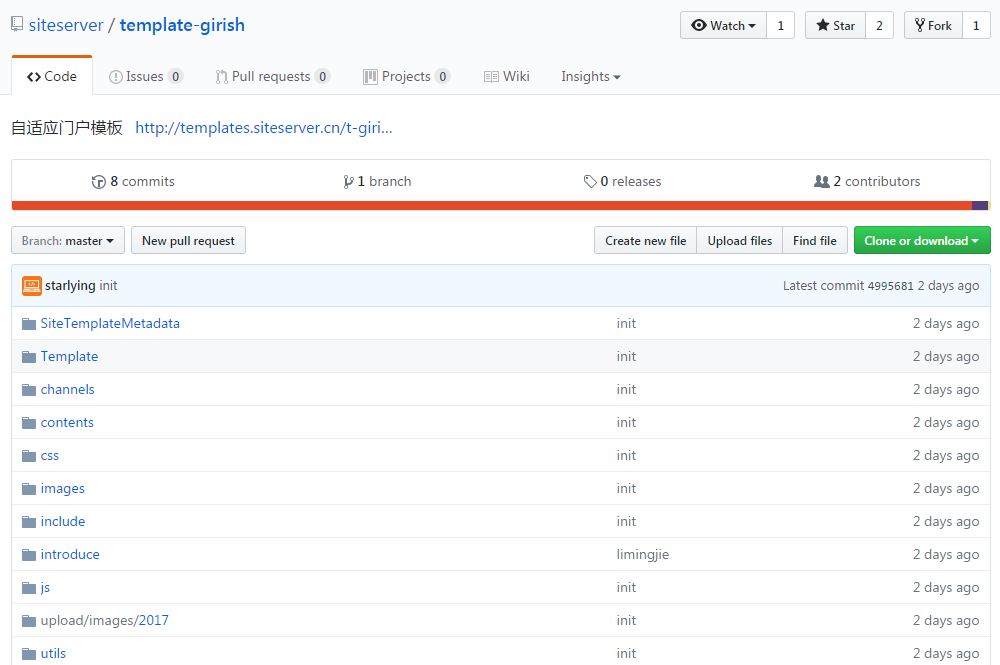Expand the Branch: master selector

pos(68,241)
